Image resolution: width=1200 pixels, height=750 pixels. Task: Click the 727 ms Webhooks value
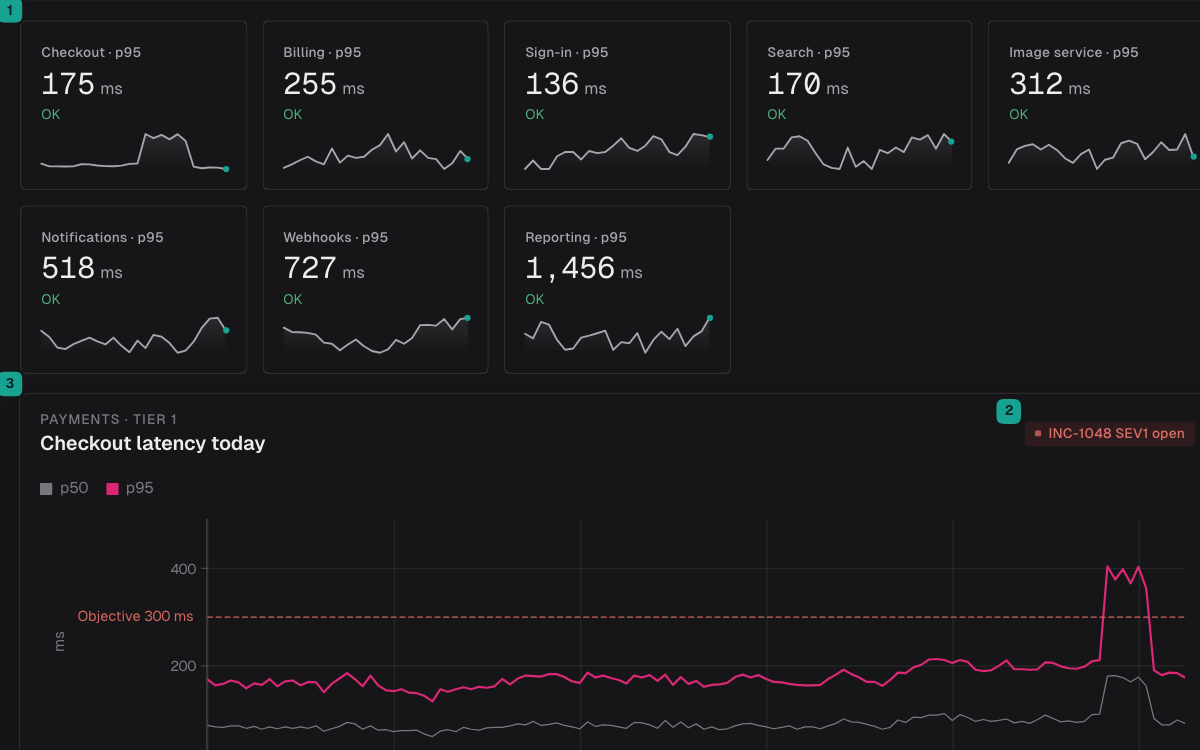[x=324, y=268]
